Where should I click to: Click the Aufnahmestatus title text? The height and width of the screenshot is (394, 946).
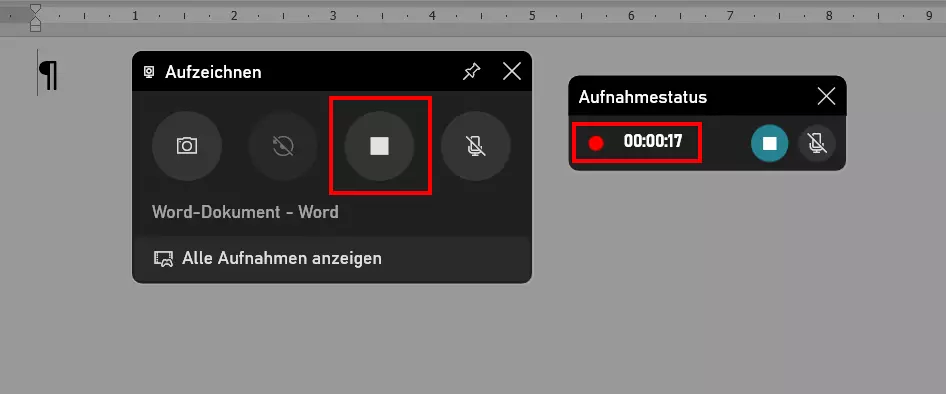tap(643, 97)
